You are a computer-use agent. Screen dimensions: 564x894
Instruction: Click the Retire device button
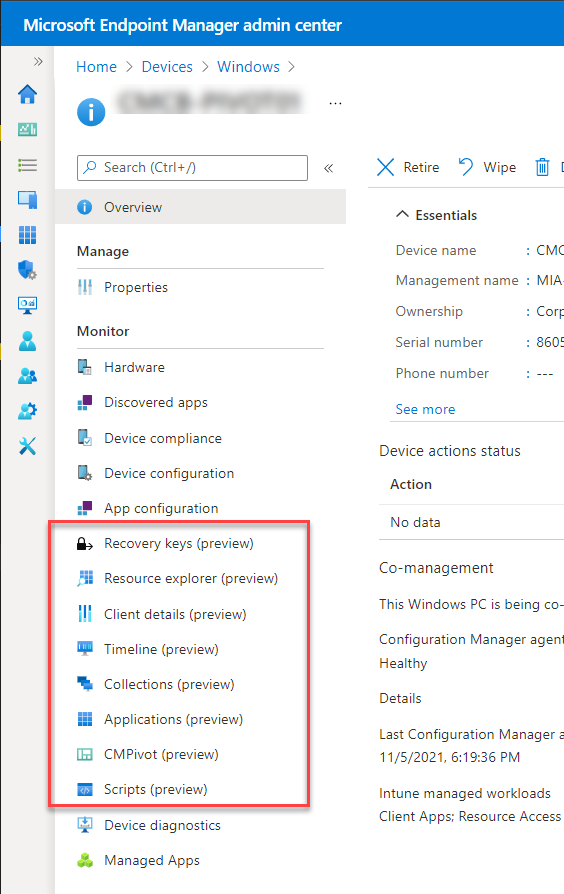pyautogui.click(x=408, y=167)
